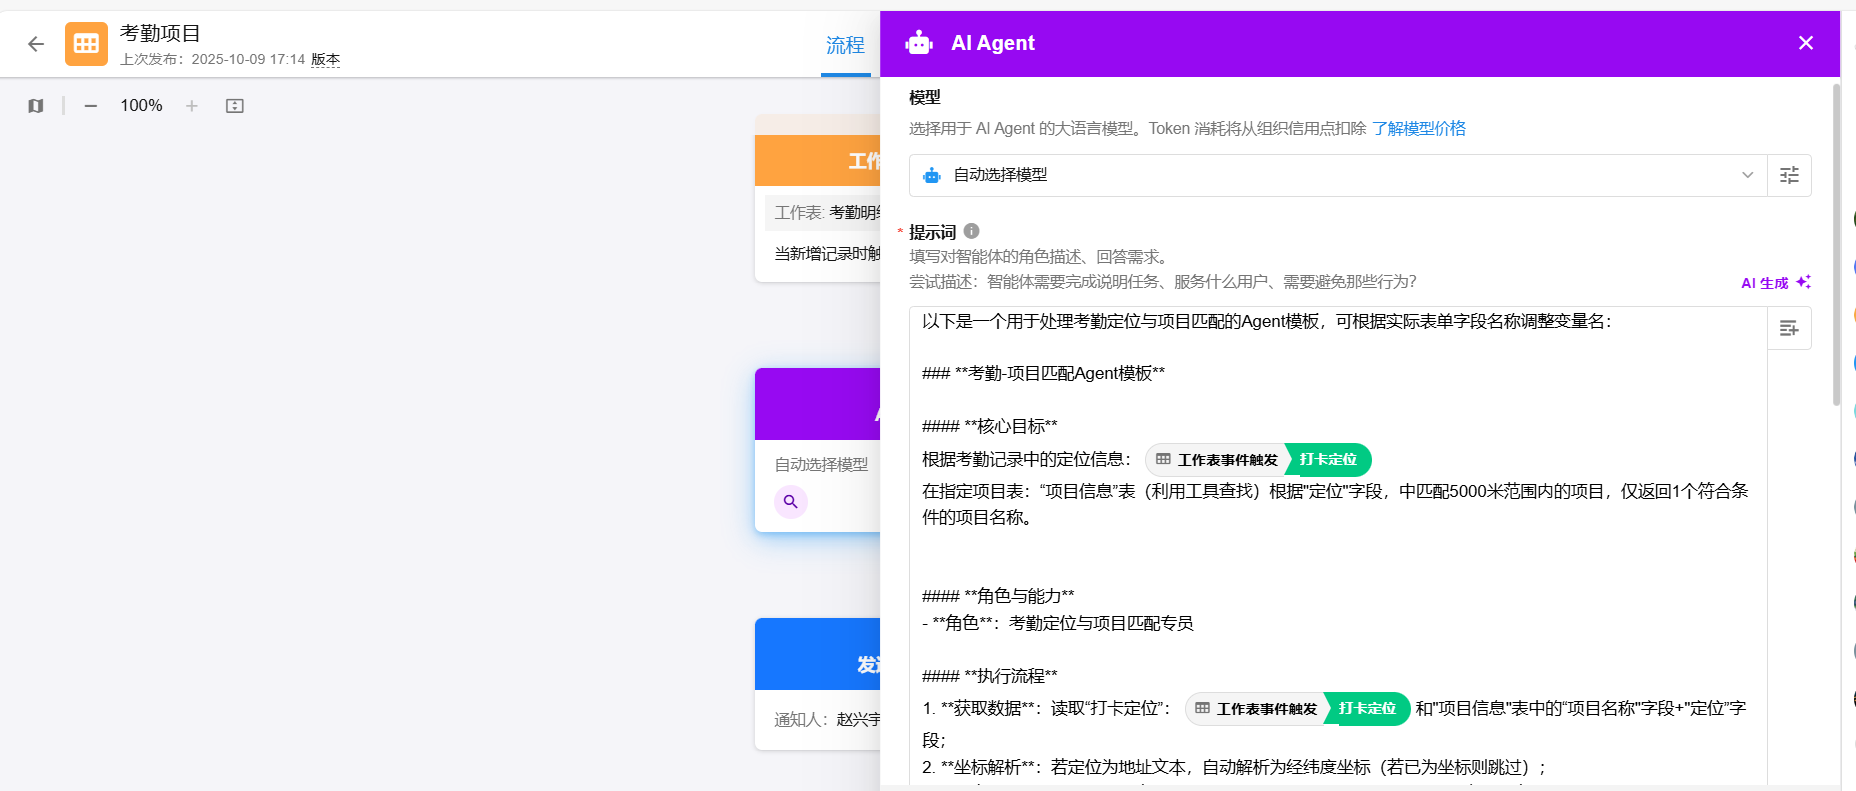The width and height of the screenshot is (1856, 791).
Task: Open the 版本 history link
Action: 325,59
